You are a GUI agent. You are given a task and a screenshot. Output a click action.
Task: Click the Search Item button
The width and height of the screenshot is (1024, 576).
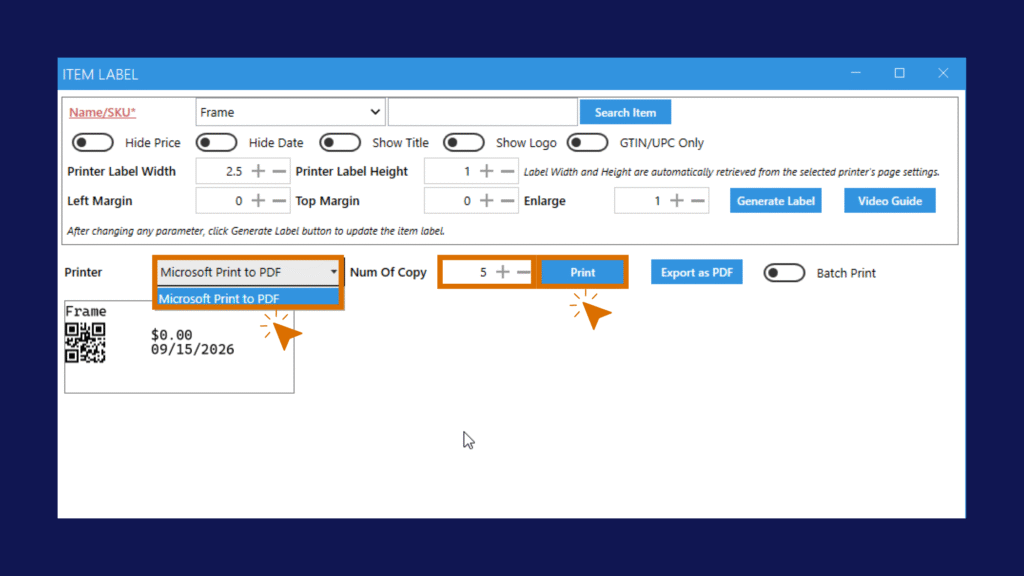click(x=625, y=112)
